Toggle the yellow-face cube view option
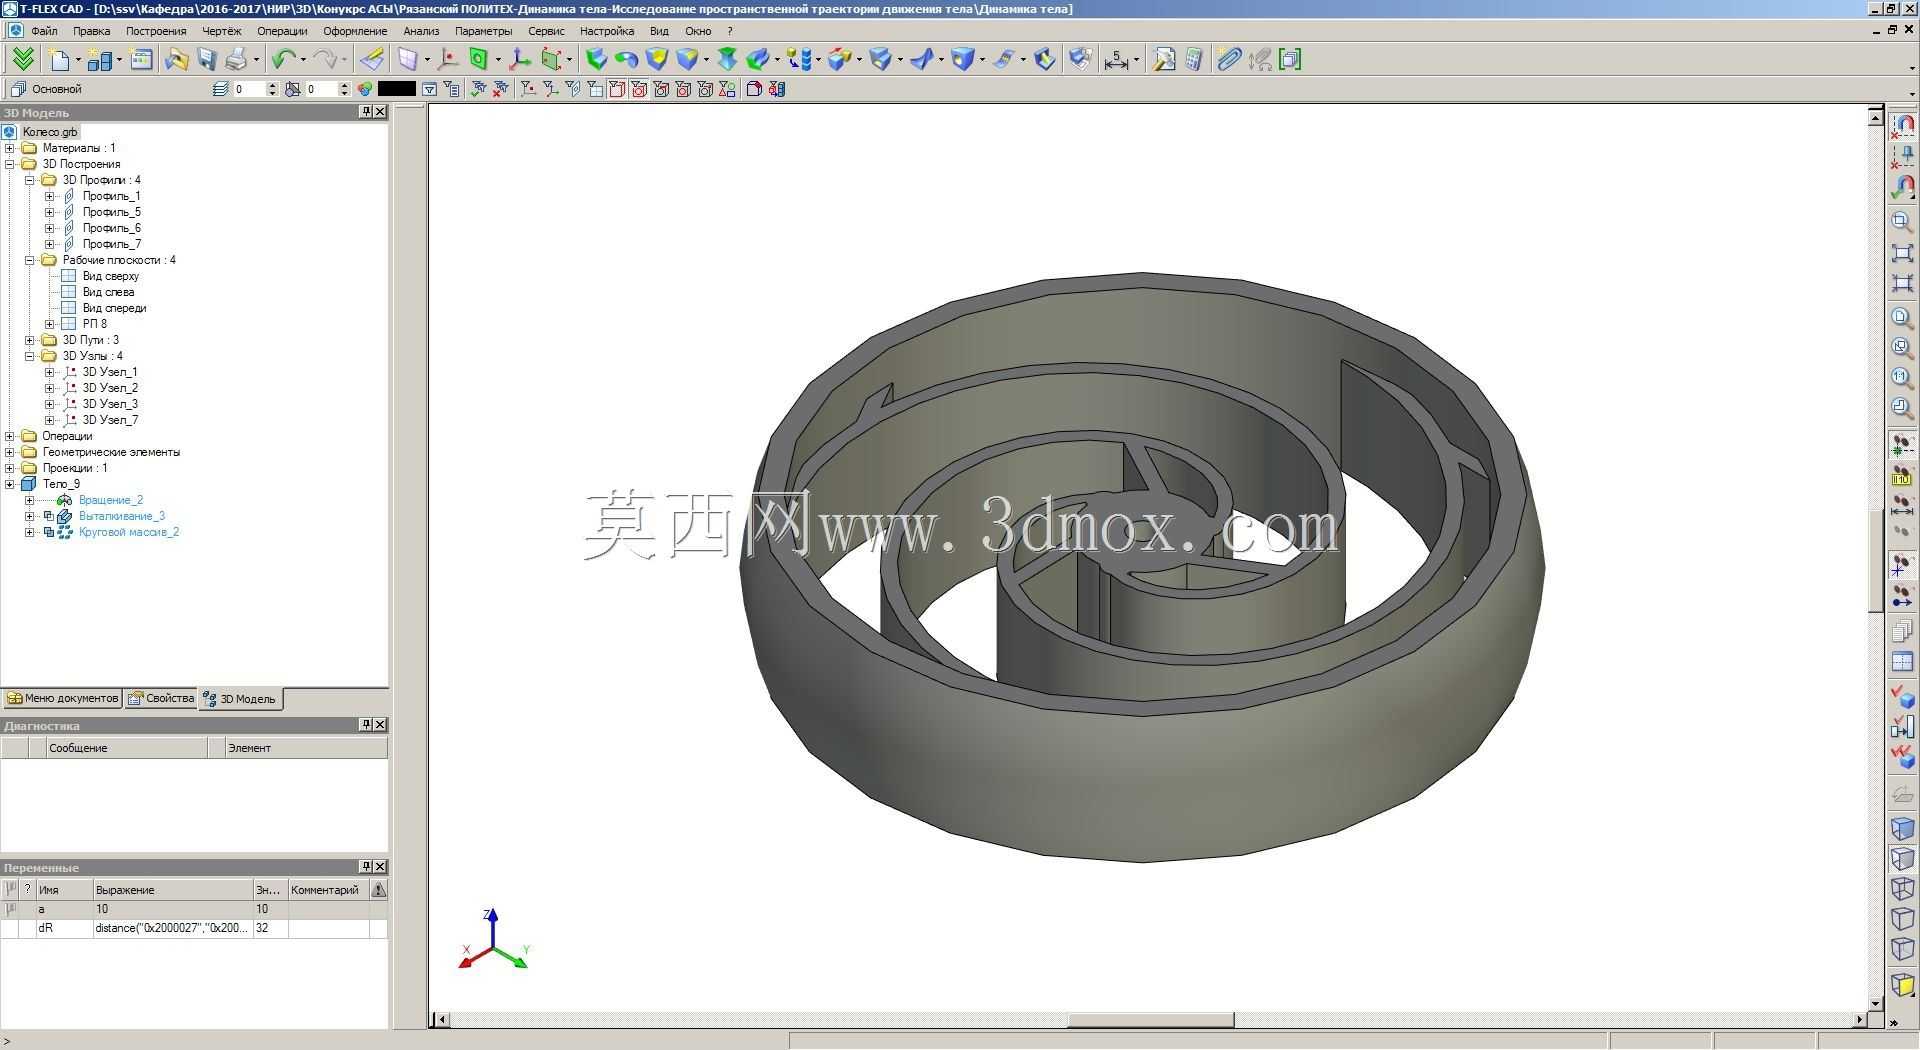The image size is (1920, 1050). click(1902, 985)
